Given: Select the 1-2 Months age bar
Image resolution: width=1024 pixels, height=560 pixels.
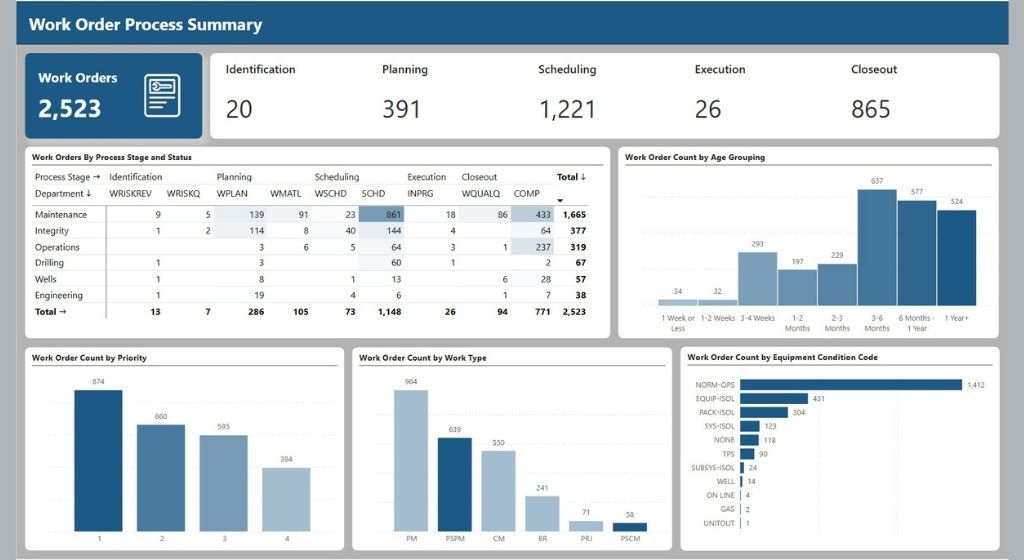Looking at the screenshot, I should [x=797, y=288].
